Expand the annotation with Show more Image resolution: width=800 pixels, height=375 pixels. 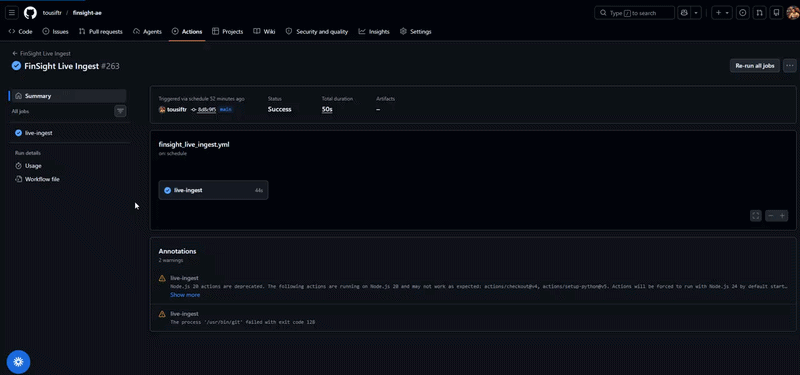click(x=185, y=295)
